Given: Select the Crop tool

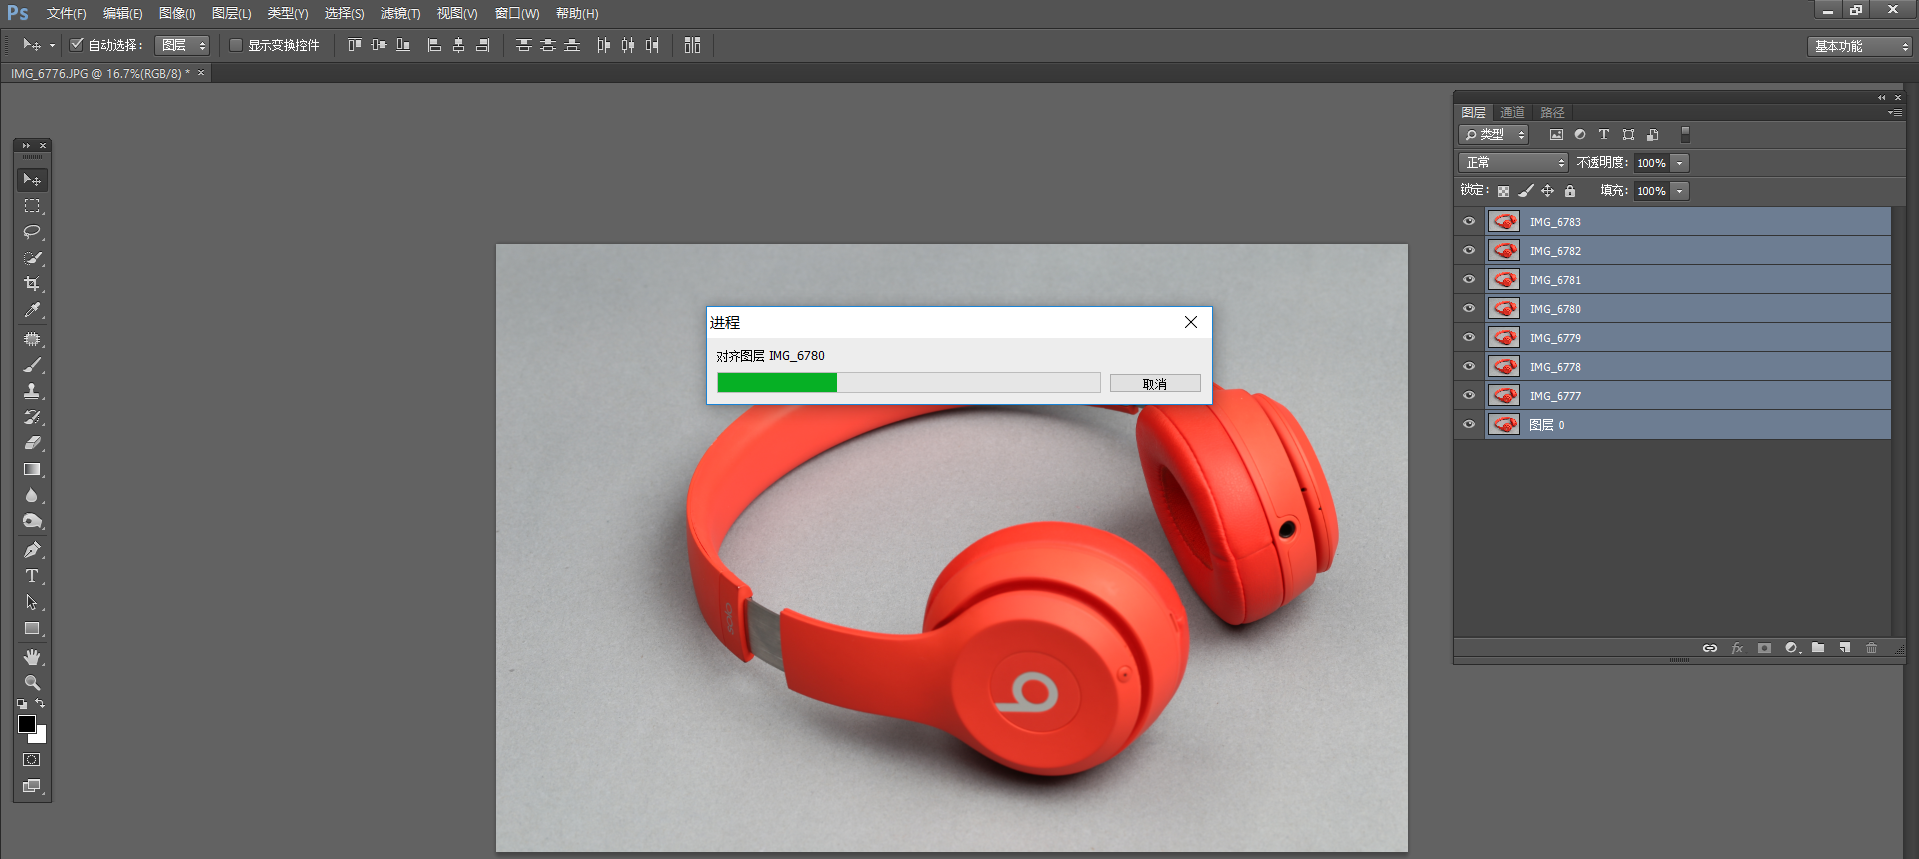Looking at the screenshot, I should click(32, 284).
